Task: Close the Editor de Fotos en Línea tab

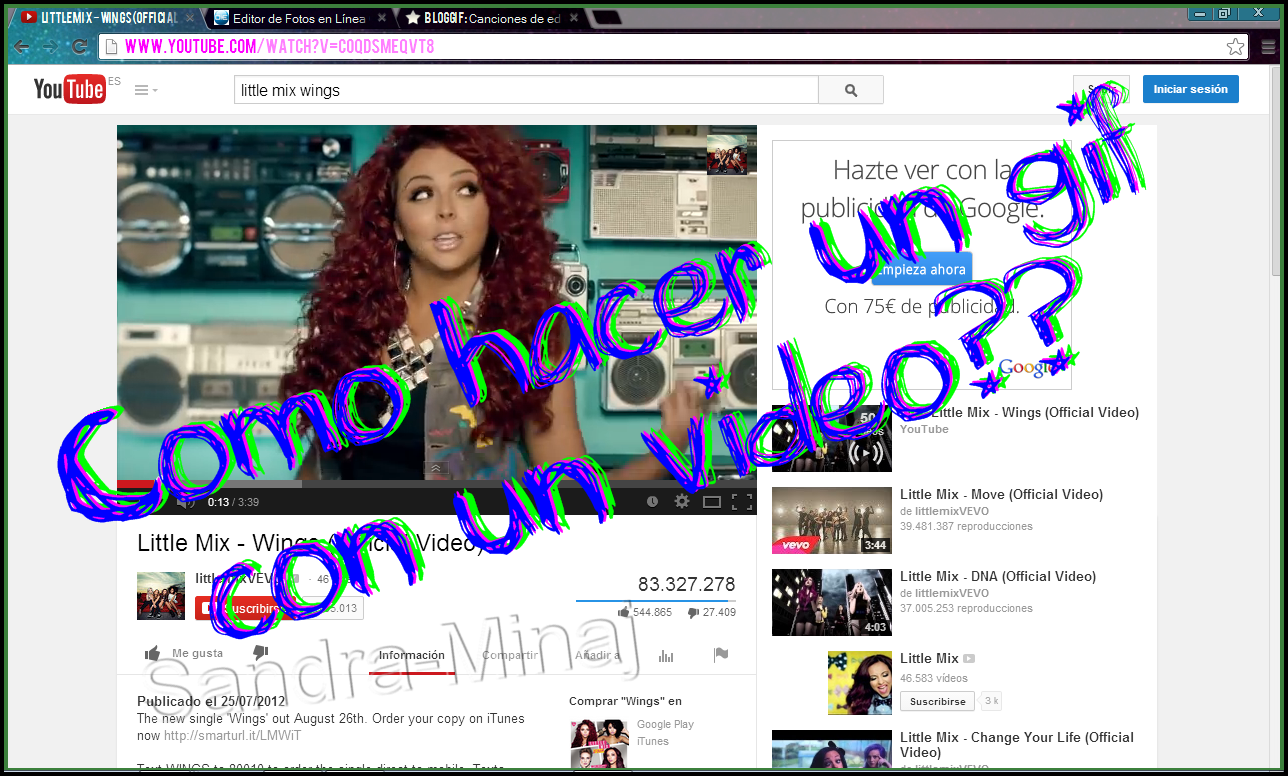Action: pyautogui.click(x=381, y=18)
